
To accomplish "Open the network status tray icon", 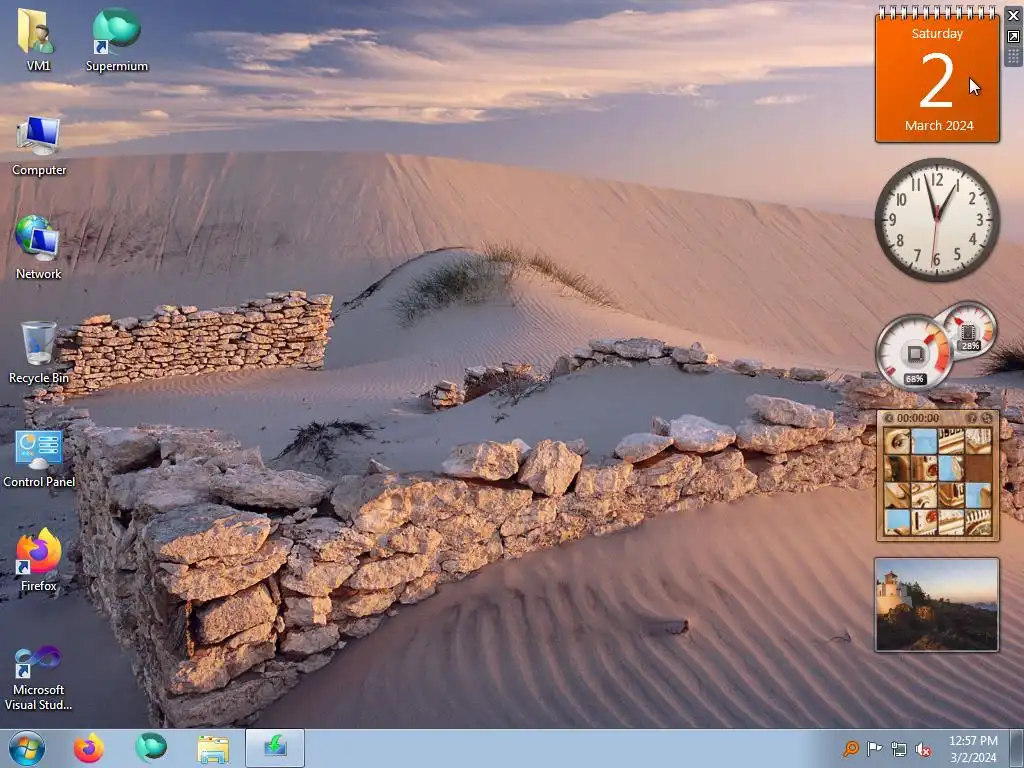I will pos(899,749).
